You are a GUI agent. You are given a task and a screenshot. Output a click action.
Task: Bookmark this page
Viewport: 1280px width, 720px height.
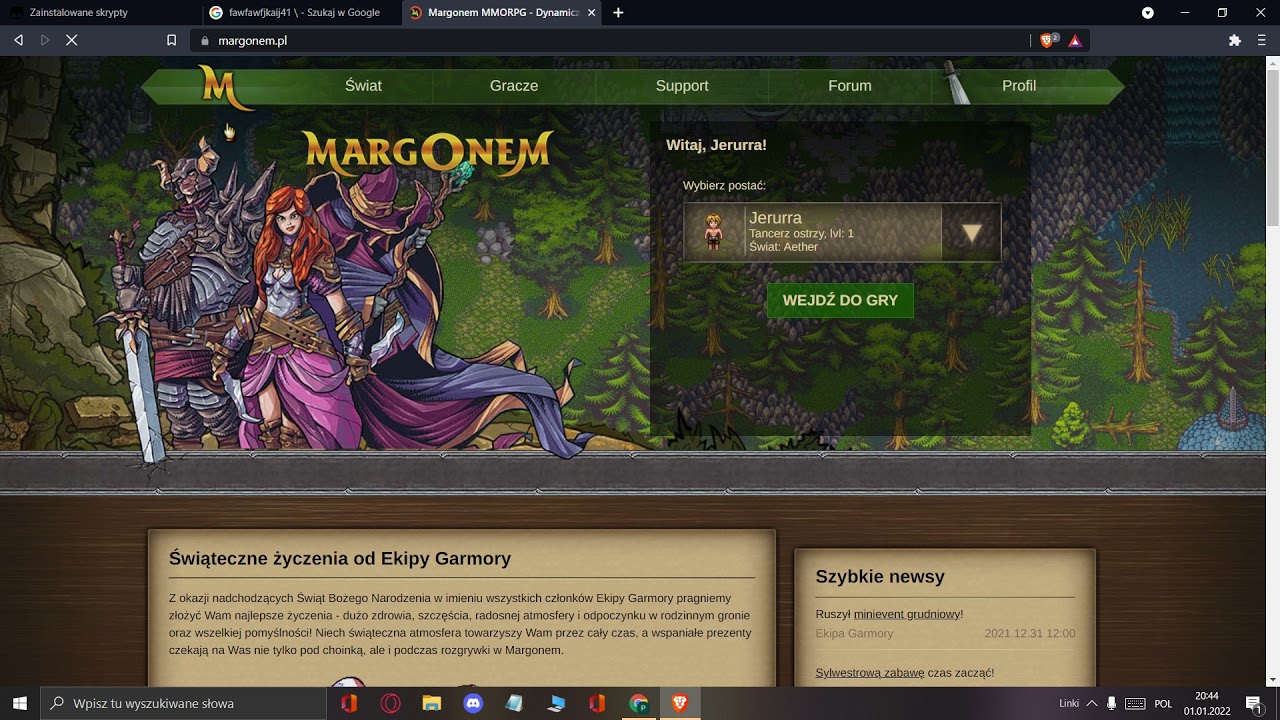tap(171, 41)
